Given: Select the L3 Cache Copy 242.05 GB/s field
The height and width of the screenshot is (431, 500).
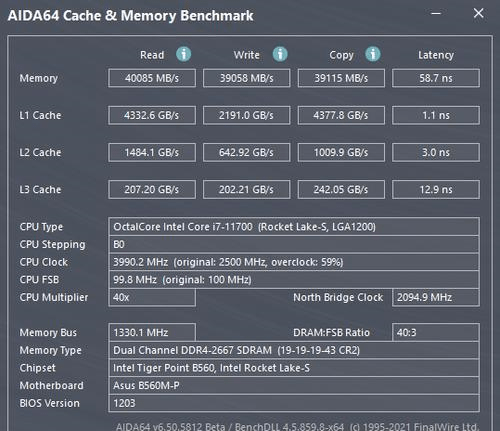Looking at the screenshot, I should (x=341, y=190).
